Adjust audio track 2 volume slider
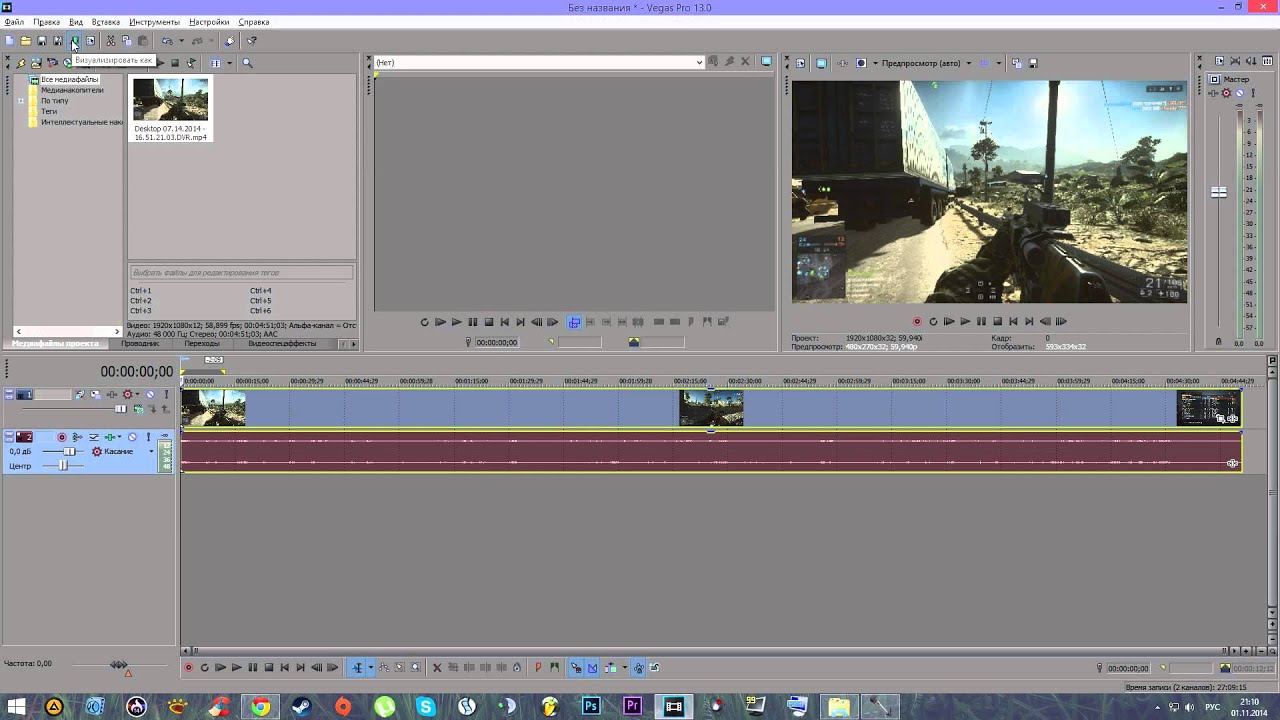 point(69,451)
